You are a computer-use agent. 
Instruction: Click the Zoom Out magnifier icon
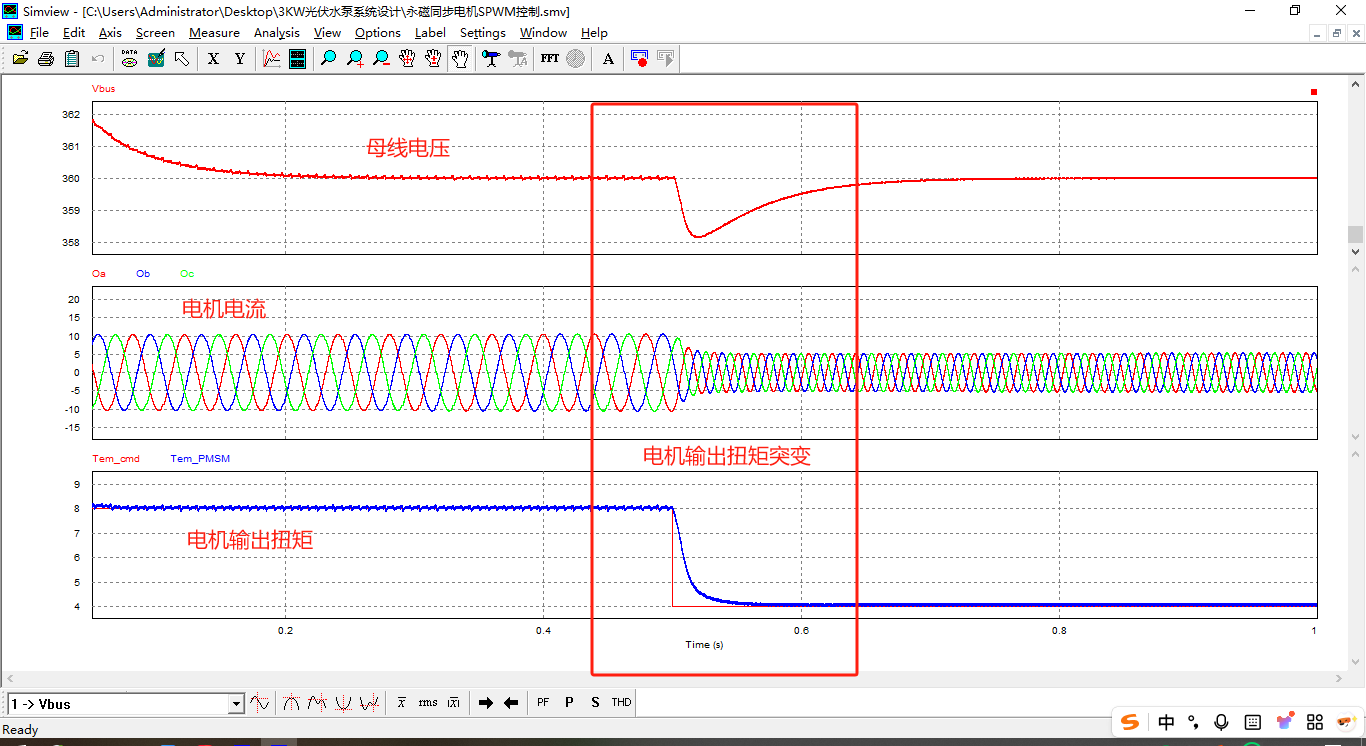coord(381,59)
